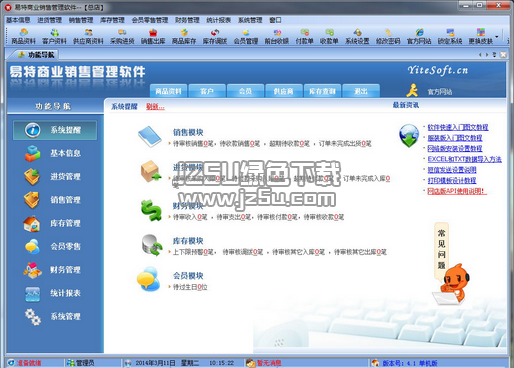This screenshot has height=368, width=514.
Task: Select 系统提醒 in the sidebar
Action: pyautogui.click(x=55, y=130)
